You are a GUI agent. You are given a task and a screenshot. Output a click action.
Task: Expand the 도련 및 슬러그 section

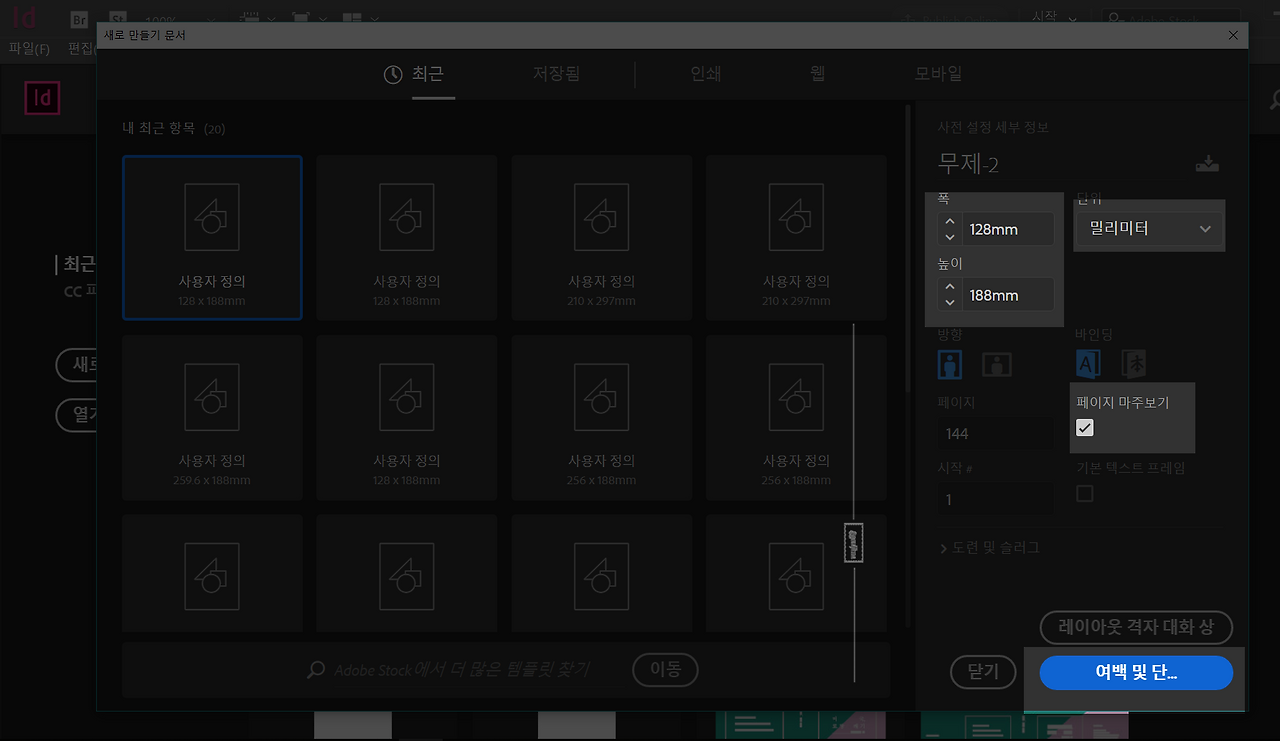click(990, 547)
